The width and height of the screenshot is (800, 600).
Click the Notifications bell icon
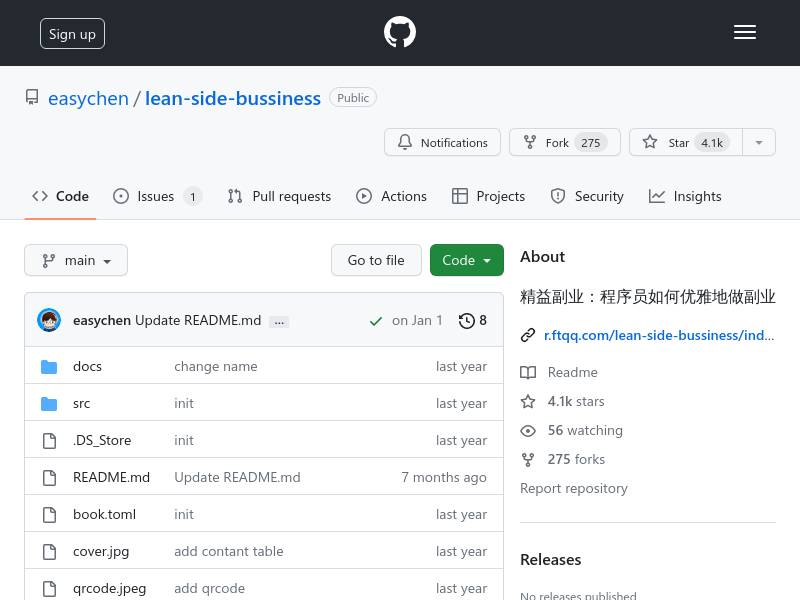(x=405, y=142)
